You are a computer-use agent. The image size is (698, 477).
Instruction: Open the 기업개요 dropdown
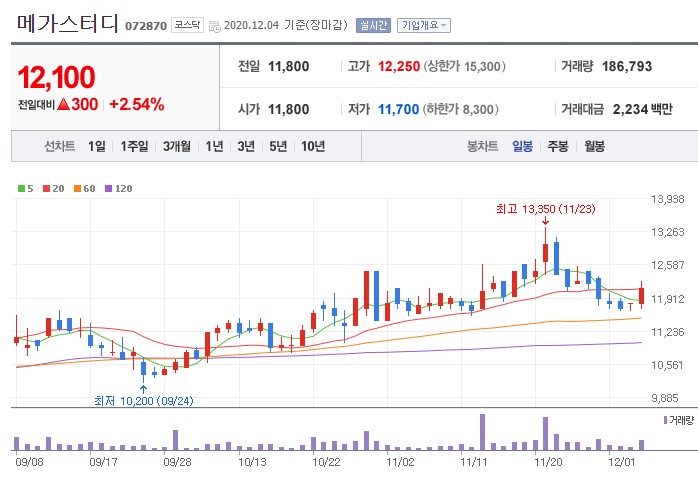pos(423,25)
